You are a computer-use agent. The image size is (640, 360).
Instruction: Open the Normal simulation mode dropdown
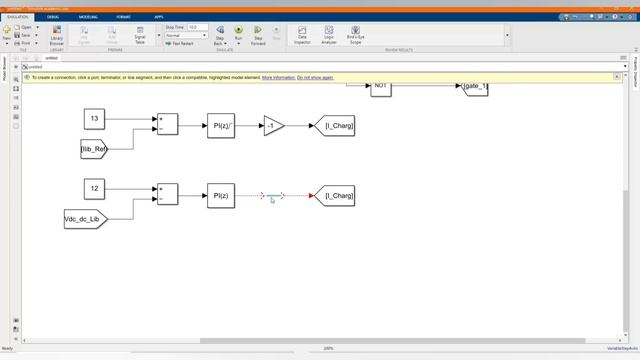coord(186,36)
